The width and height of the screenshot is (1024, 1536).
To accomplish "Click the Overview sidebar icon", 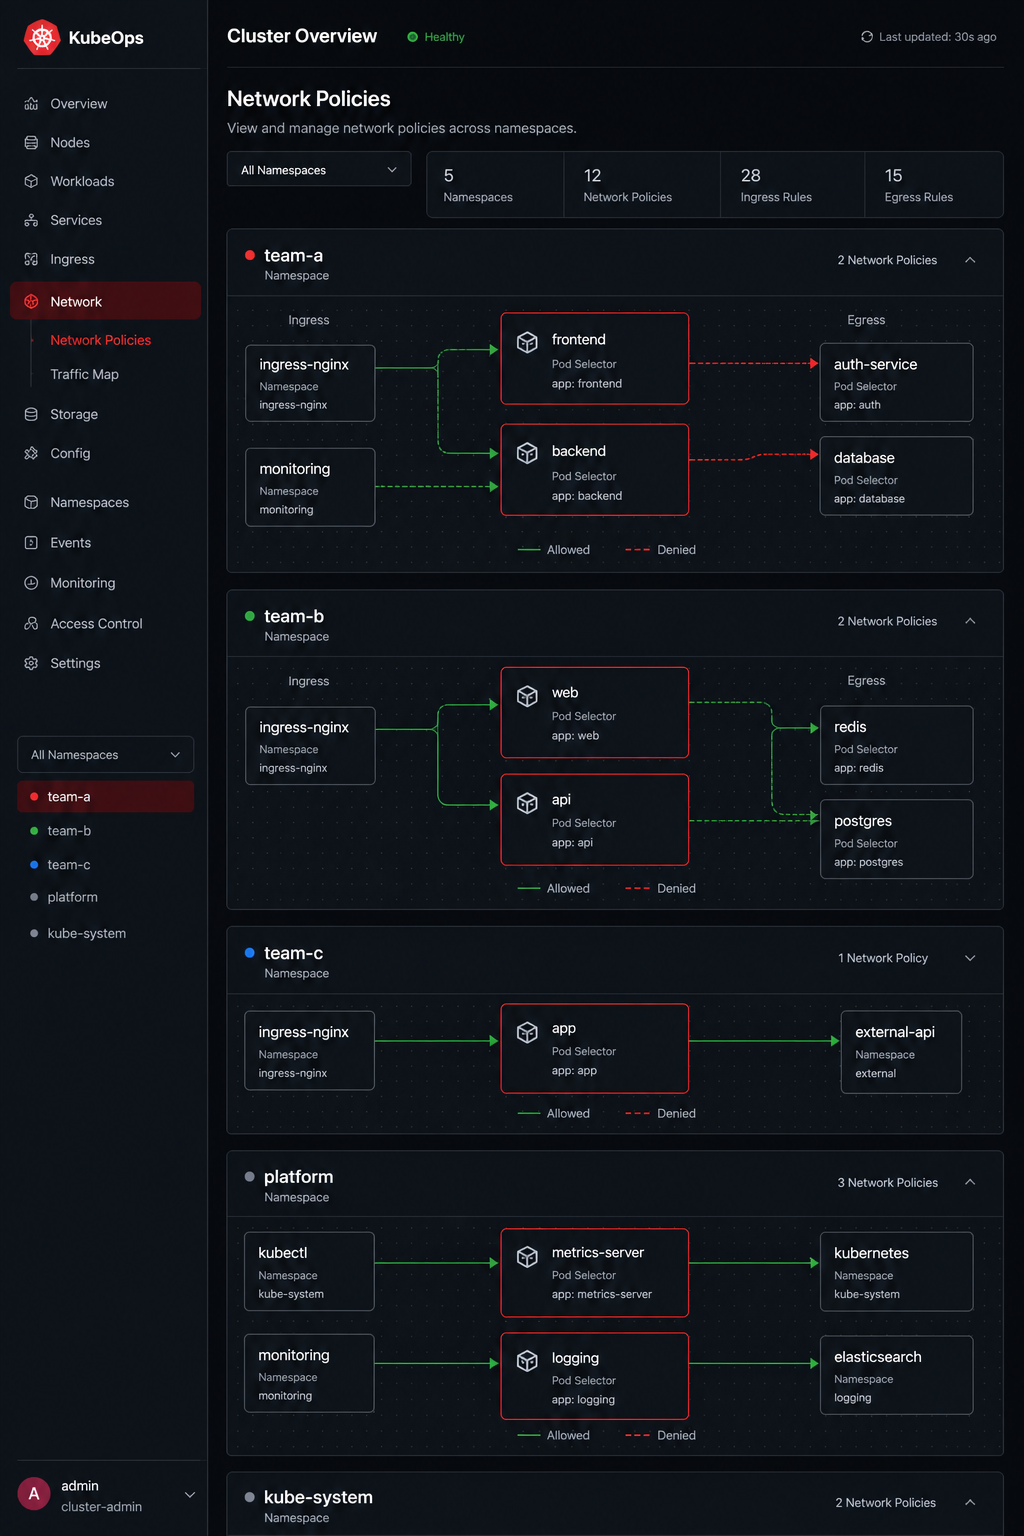I will [31, 104].
